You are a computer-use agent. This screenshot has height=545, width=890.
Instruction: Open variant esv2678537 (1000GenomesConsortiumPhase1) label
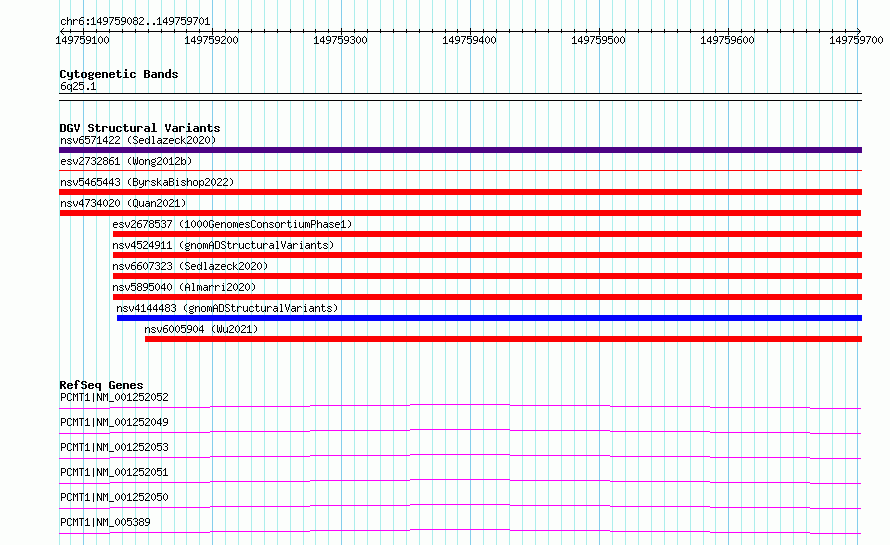pos(232,224)
